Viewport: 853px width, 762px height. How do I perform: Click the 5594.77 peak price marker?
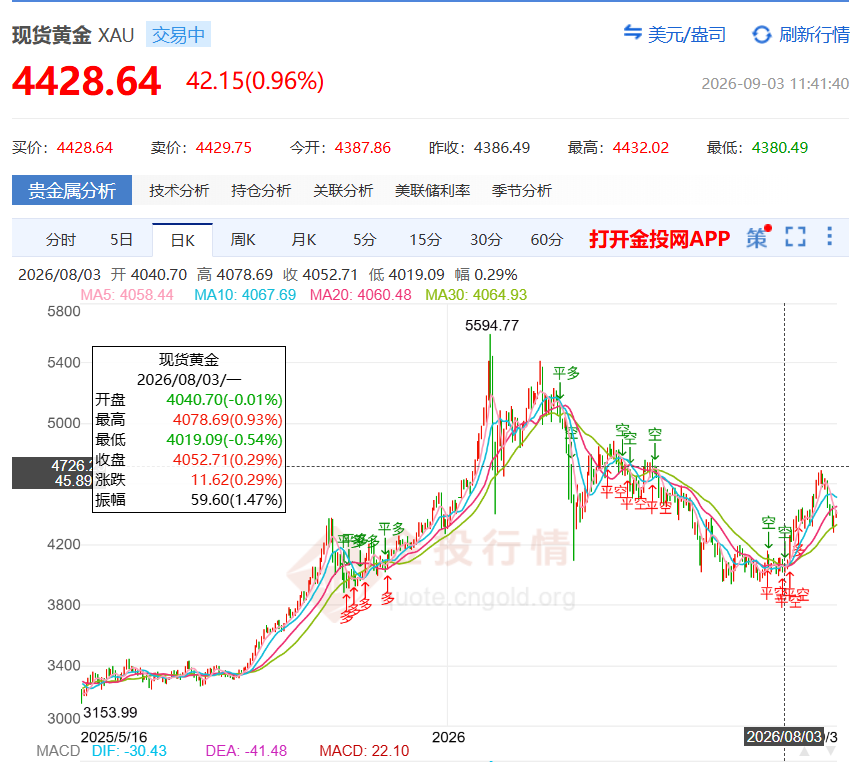492,326
